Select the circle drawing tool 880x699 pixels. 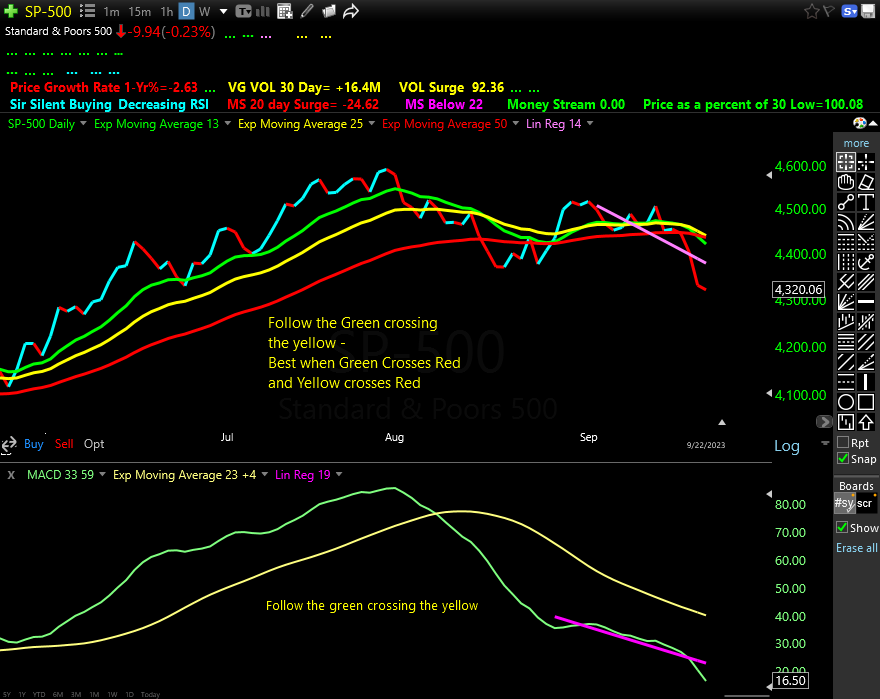846,403
